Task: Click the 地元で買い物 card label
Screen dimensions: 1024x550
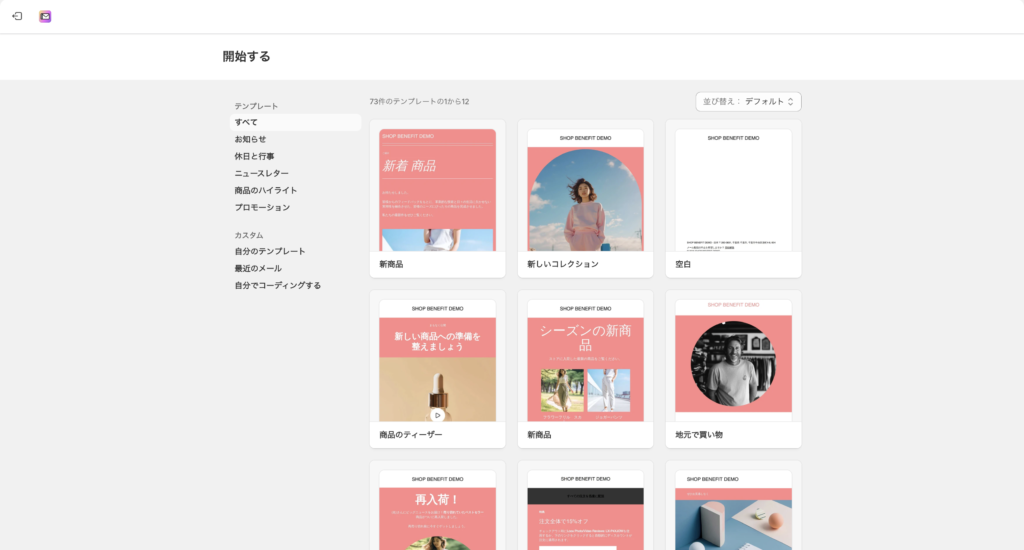Action: [699, 434]
